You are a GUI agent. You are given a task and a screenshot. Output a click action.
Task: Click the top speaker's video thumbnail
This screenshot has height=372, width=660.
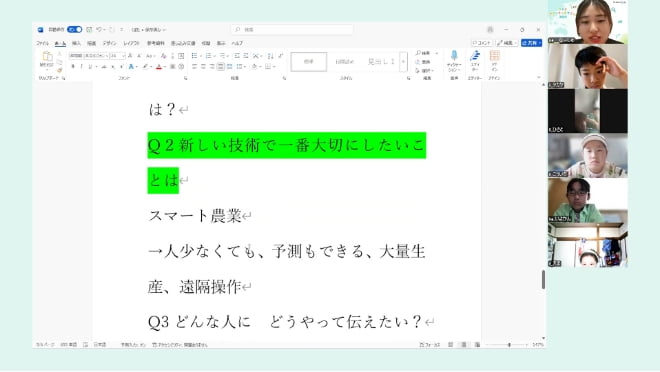click(588, 21)
